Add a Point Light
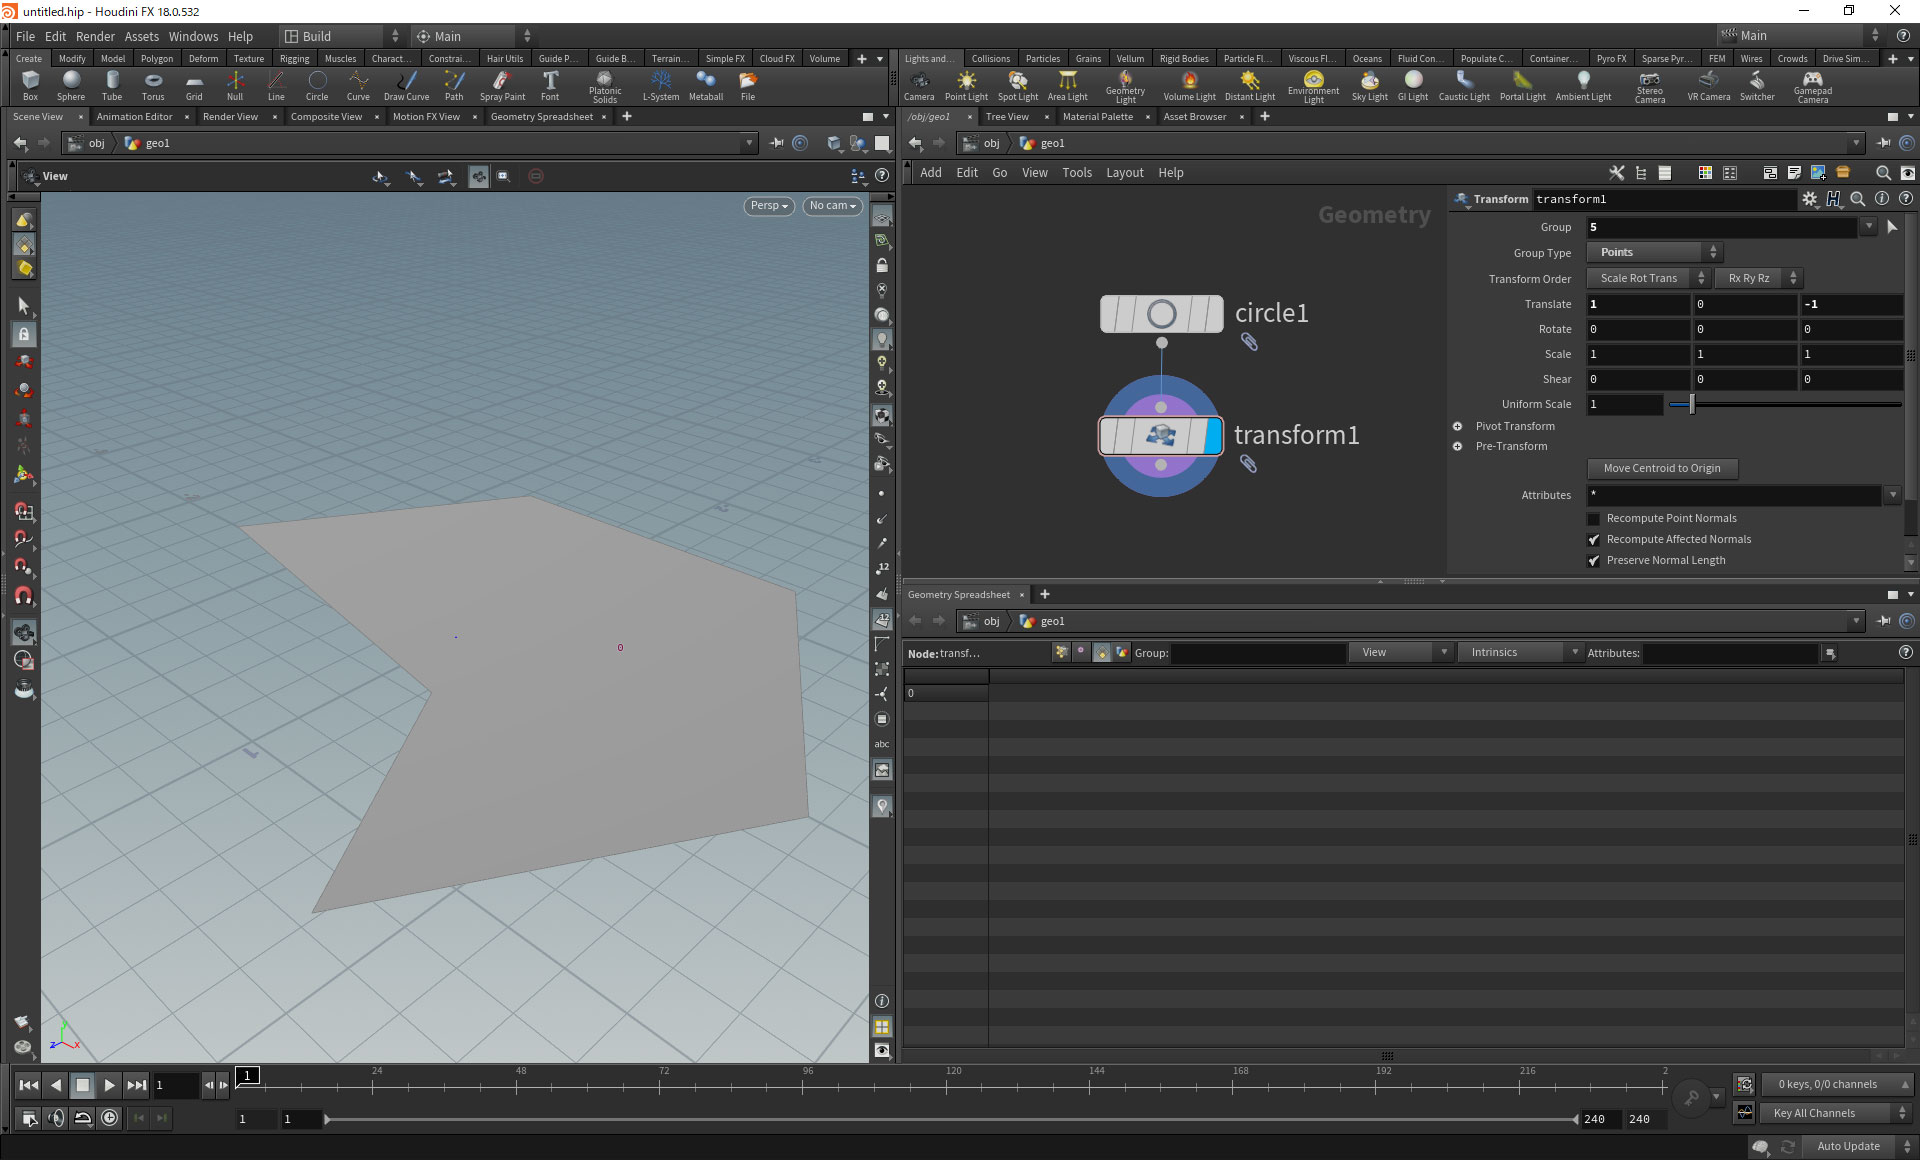Image resolution: width=1920 pixels, height=1160 pixels. click(x=966, y=86)
